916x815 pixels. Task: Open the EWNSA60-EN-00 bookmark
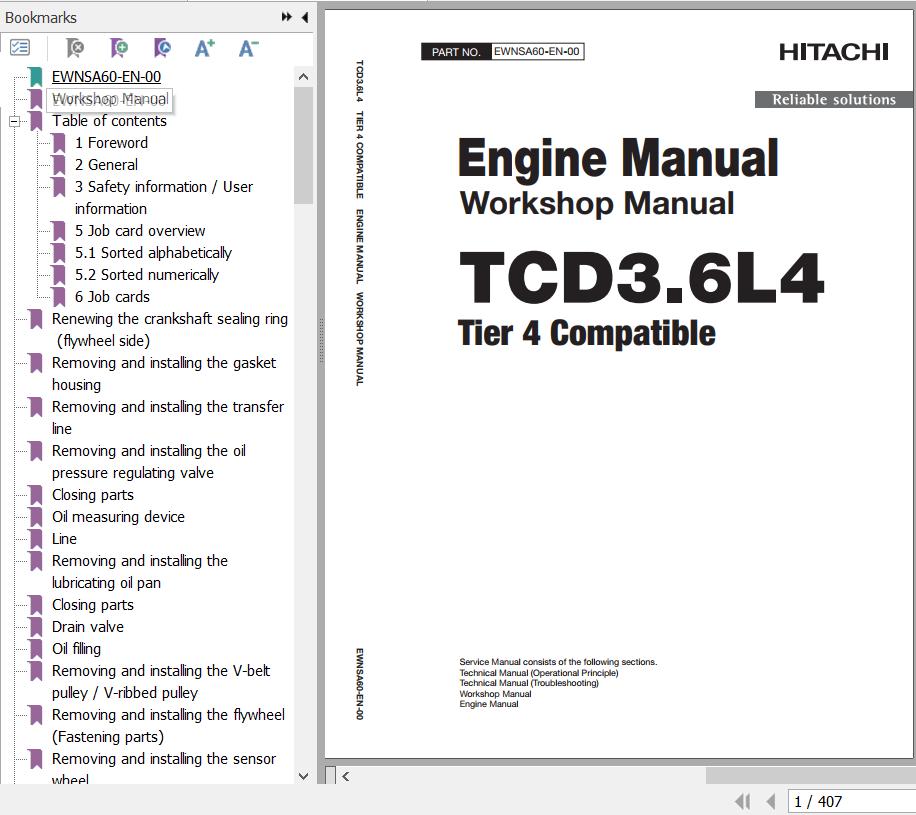(106, 77)
